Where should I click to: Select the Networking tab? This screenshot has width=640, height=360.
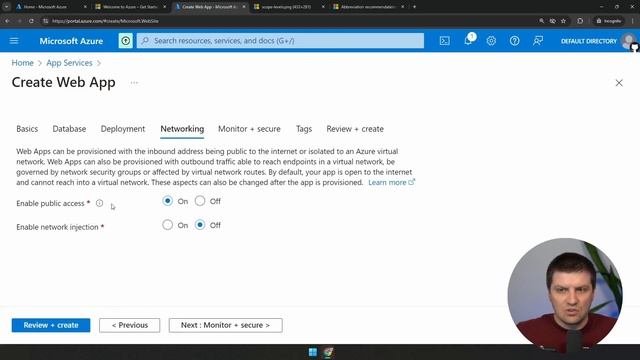point(182,129)
